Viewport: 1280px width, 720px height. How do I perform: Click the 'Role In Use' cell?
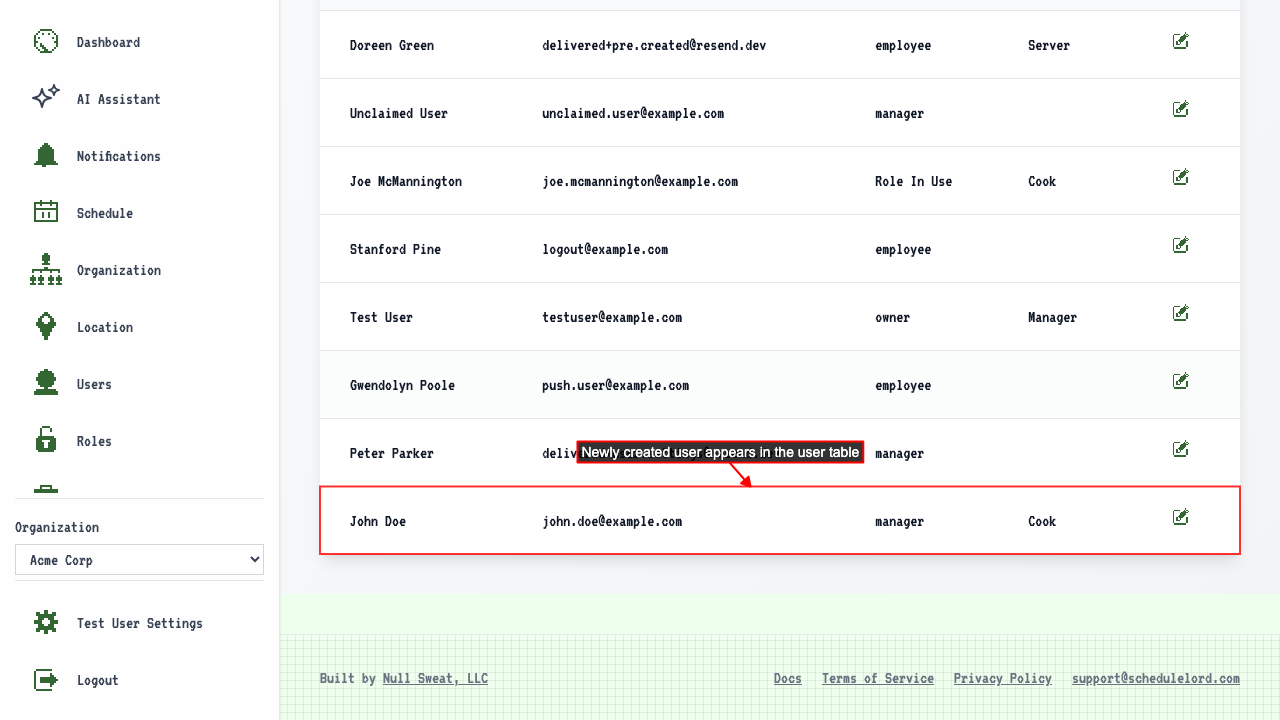(x=913, y=181)
